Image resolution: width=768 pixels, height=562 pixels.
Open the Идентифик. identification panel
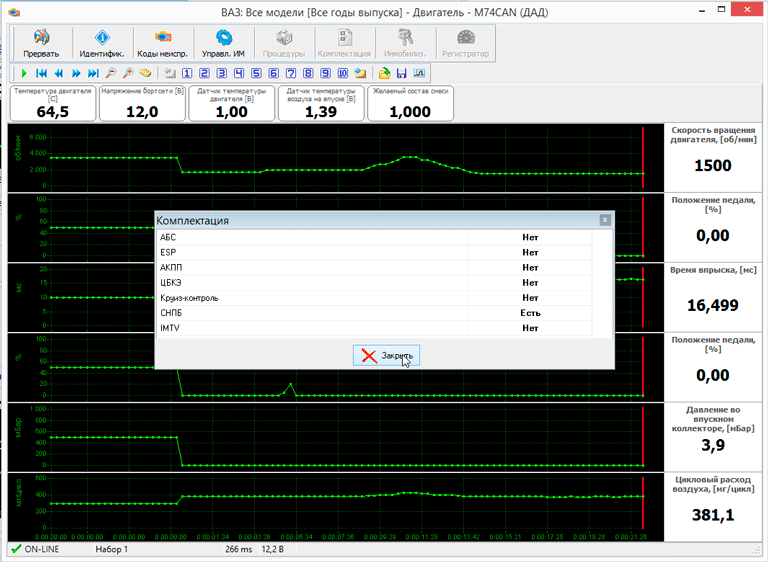(x=101, y=43)
